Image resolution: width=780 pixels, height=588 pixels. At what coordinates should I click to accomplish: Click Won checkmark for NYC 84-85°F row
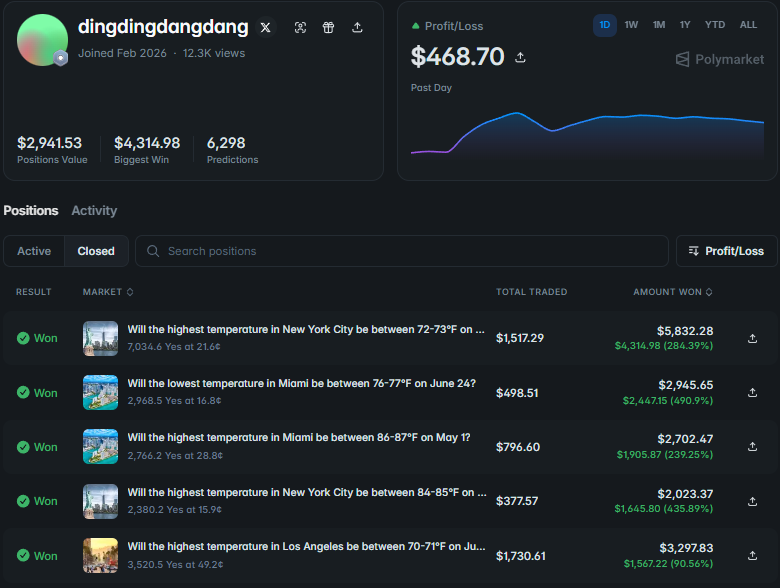point(23,501)
